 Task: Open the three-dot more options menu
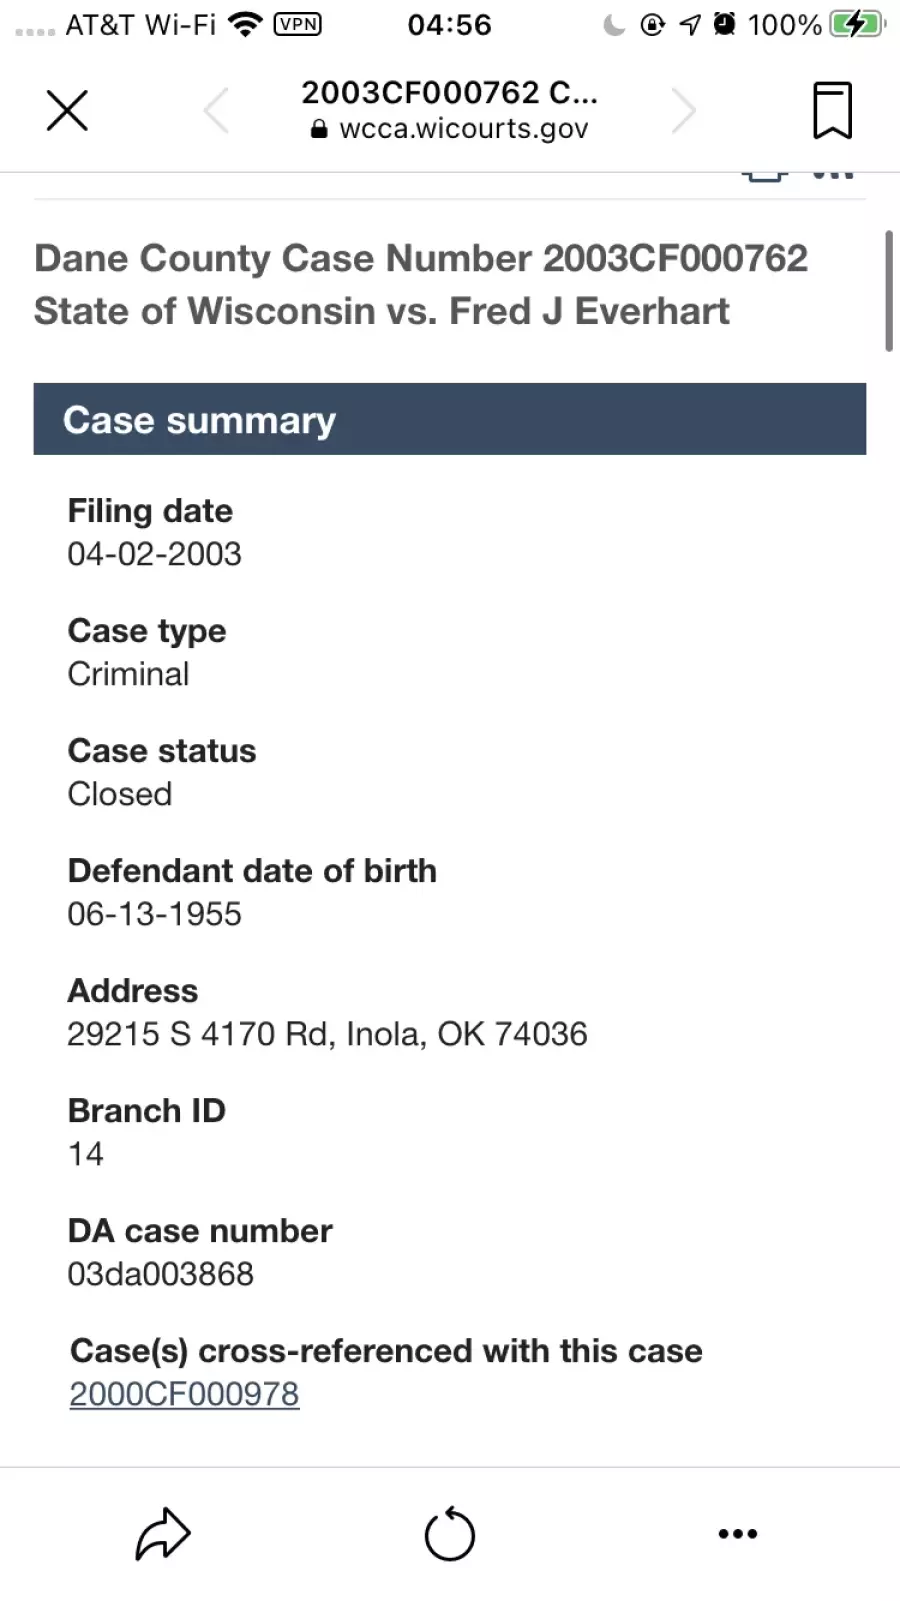pos(738,1533)
